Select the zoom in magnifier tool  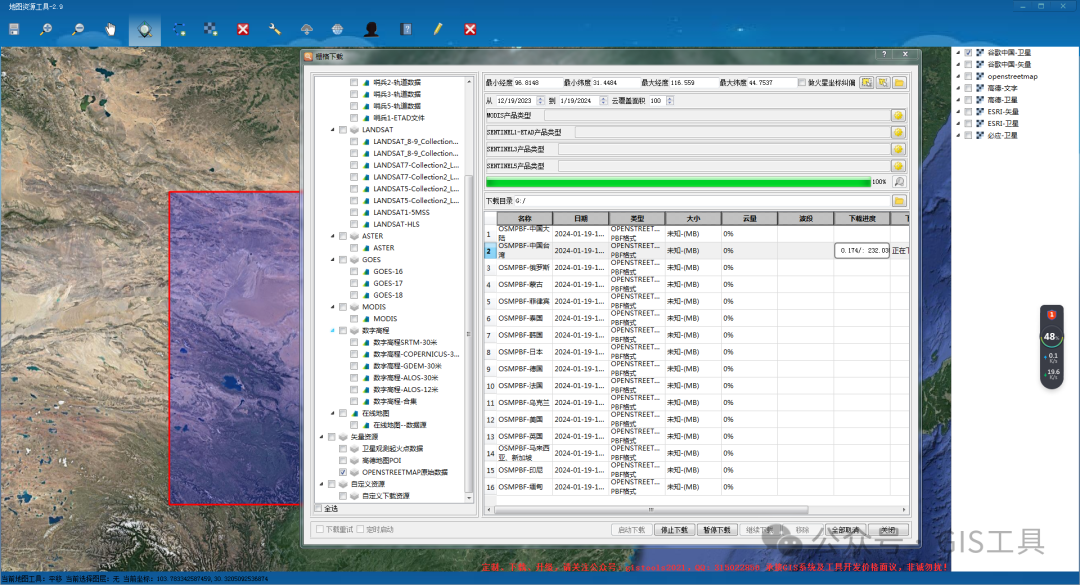click(46, 30)
